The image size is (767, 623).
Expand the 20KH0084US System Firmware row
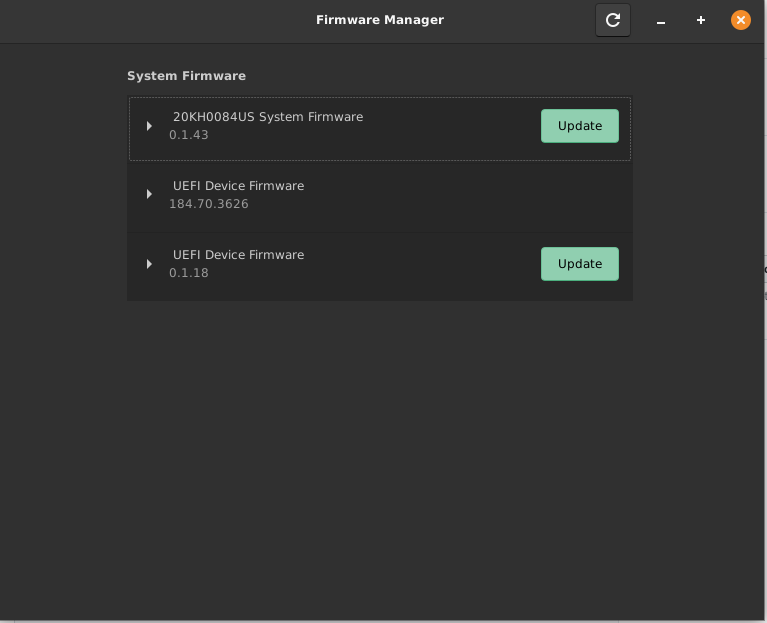coord(149,126)
